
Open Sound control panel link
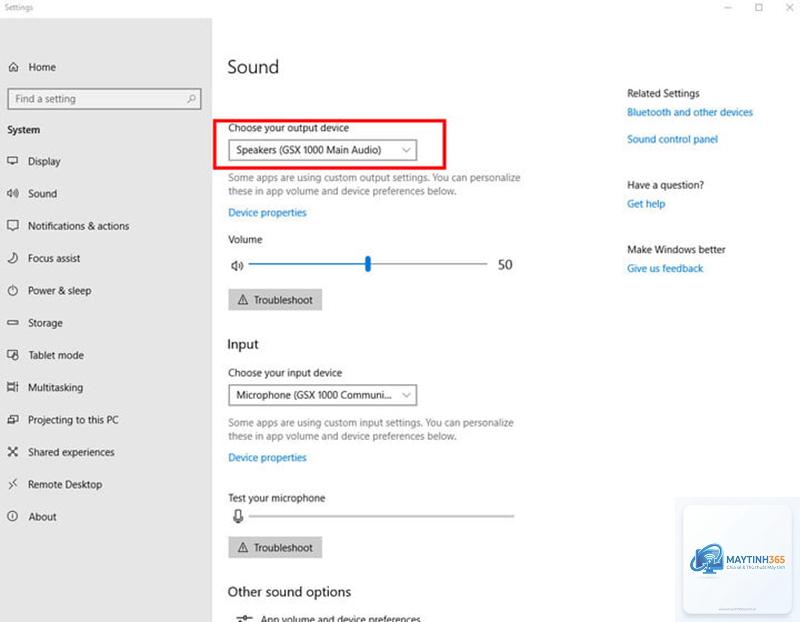pos(672,139)
